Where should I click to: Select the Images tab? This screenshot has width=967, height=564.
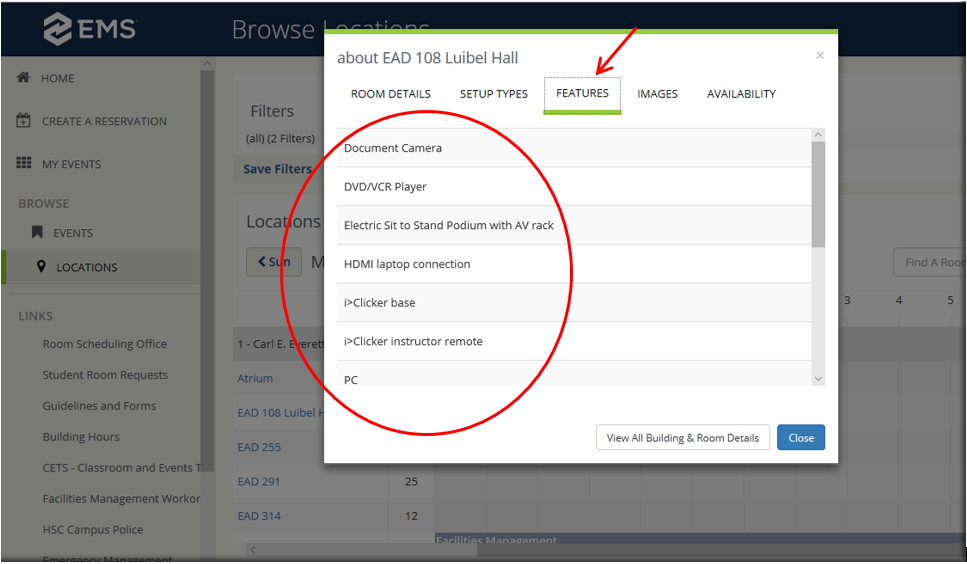tap(657, 94)
